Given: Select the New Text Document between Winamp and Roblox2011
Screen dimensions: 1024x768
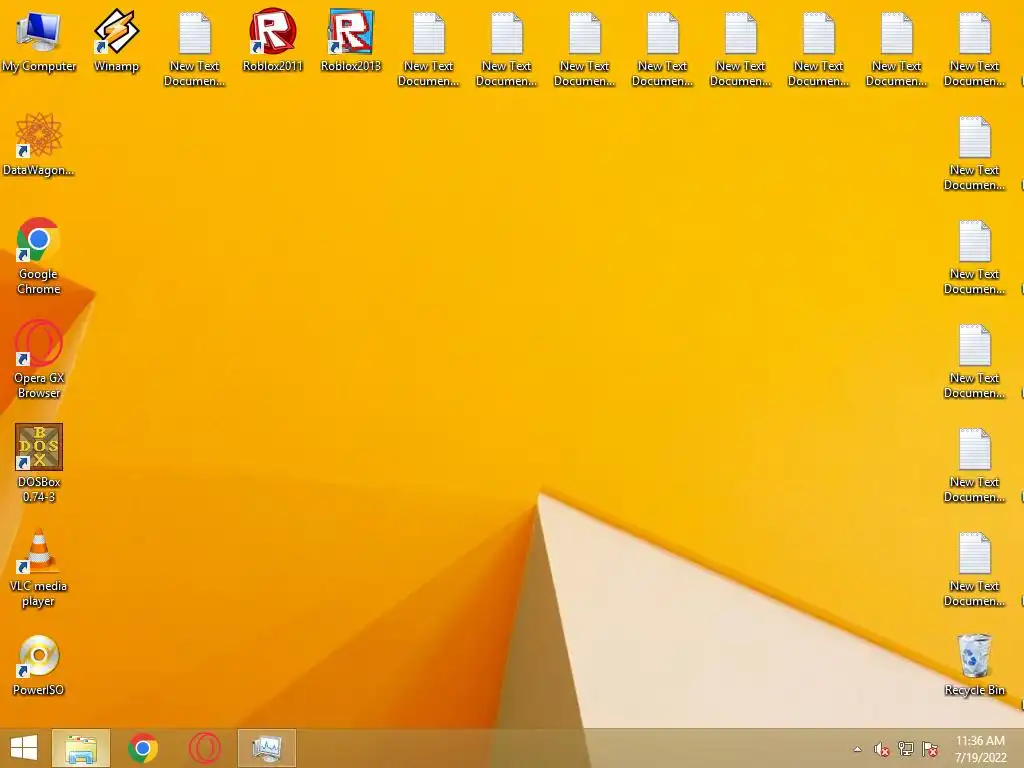Looking at the screenshot, I should 194,49.
